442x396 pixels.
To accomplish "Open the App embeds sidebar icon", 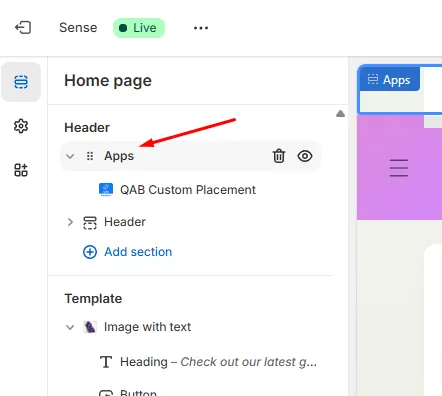I will (x=21, y=170).
